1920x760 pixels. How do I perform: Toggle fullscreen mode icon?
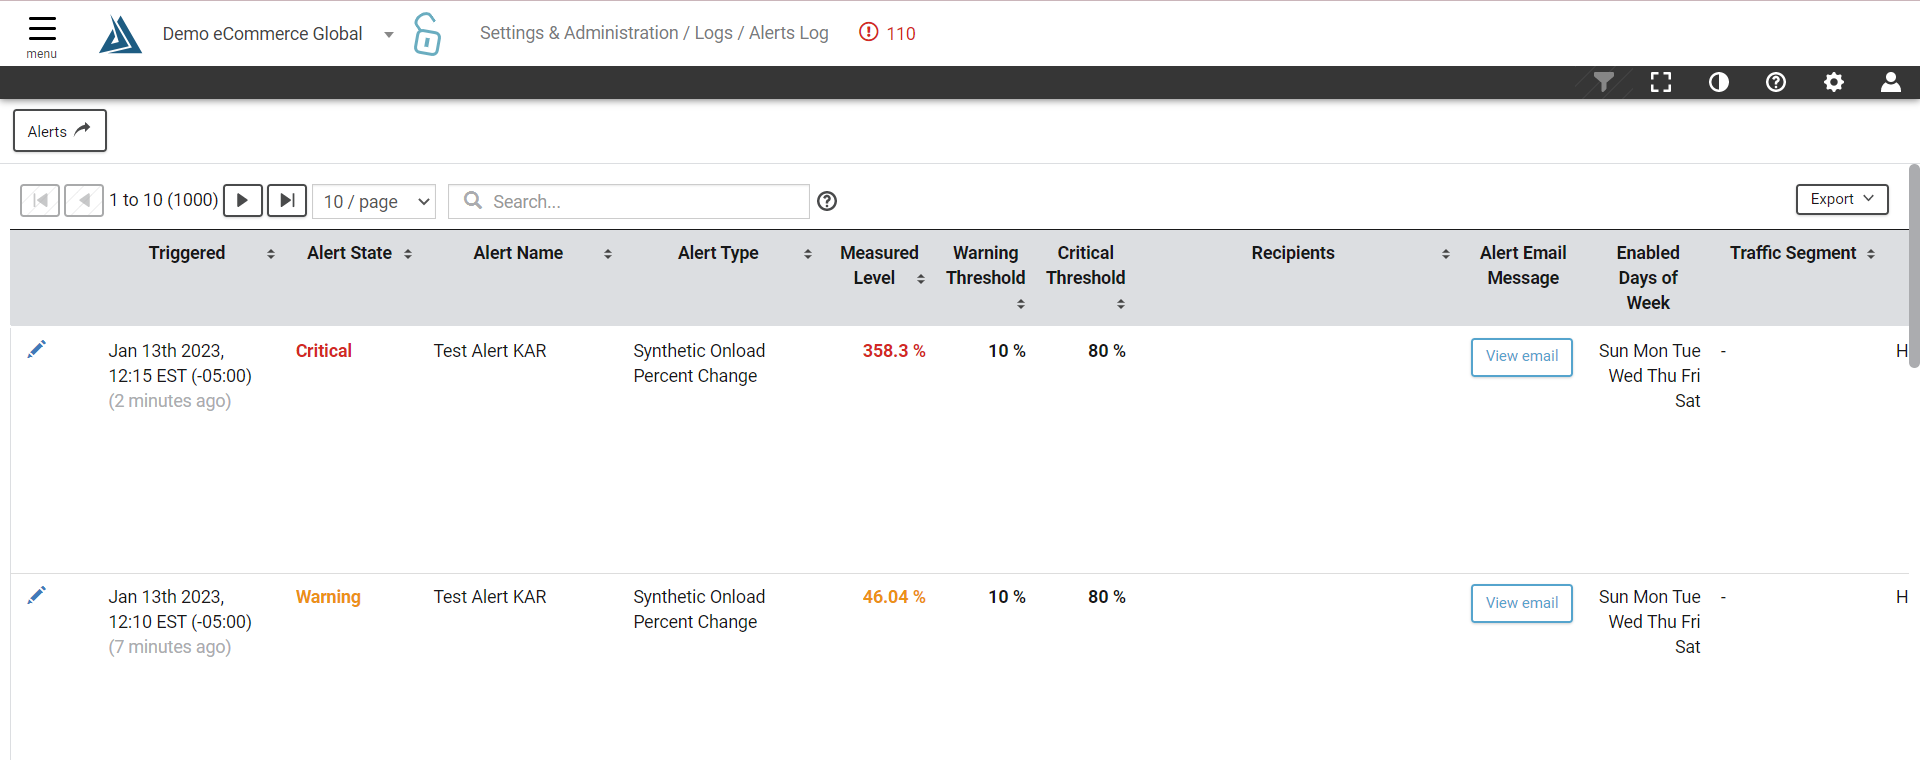click(x=1661, y=82)
